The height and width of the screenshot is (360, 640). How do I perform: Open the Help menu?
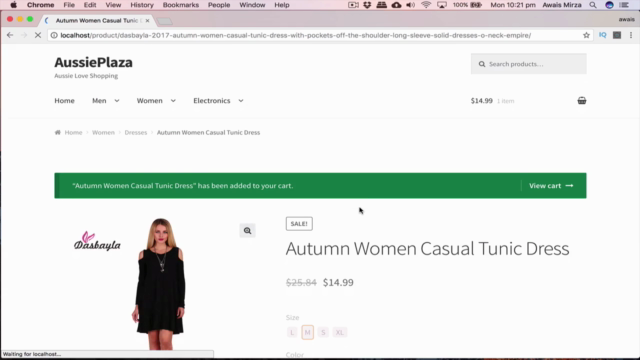282,5
